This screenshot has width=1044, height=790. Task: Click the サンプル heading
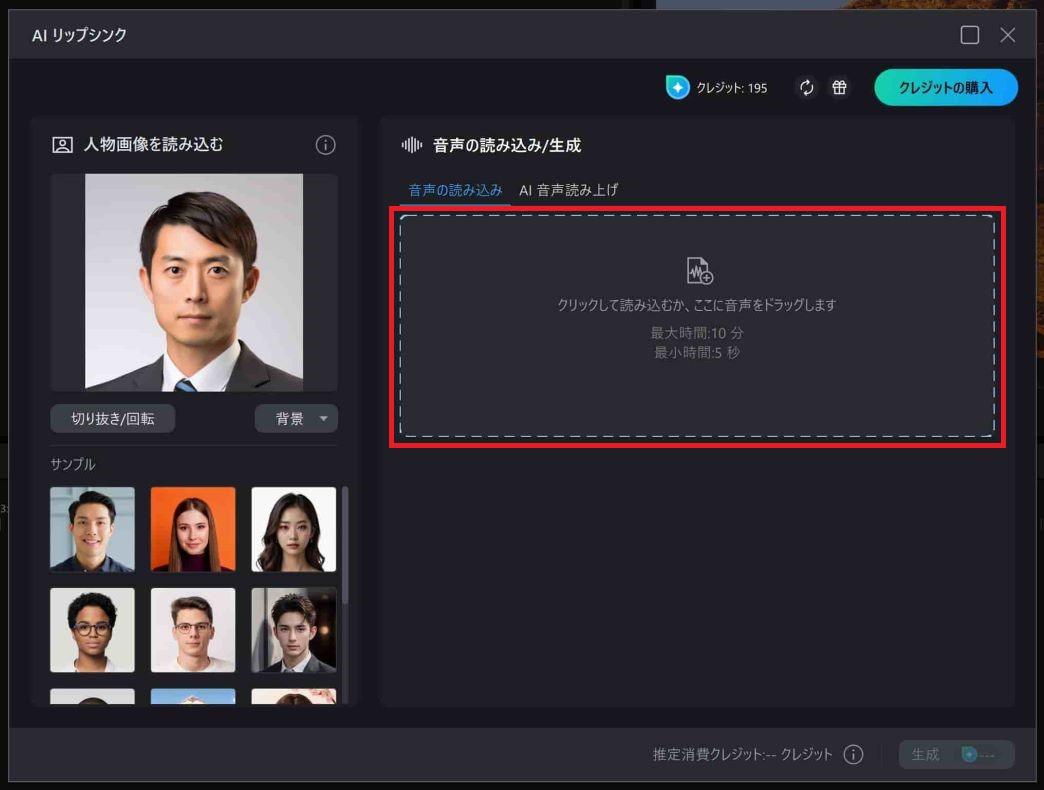click(73, 464)
